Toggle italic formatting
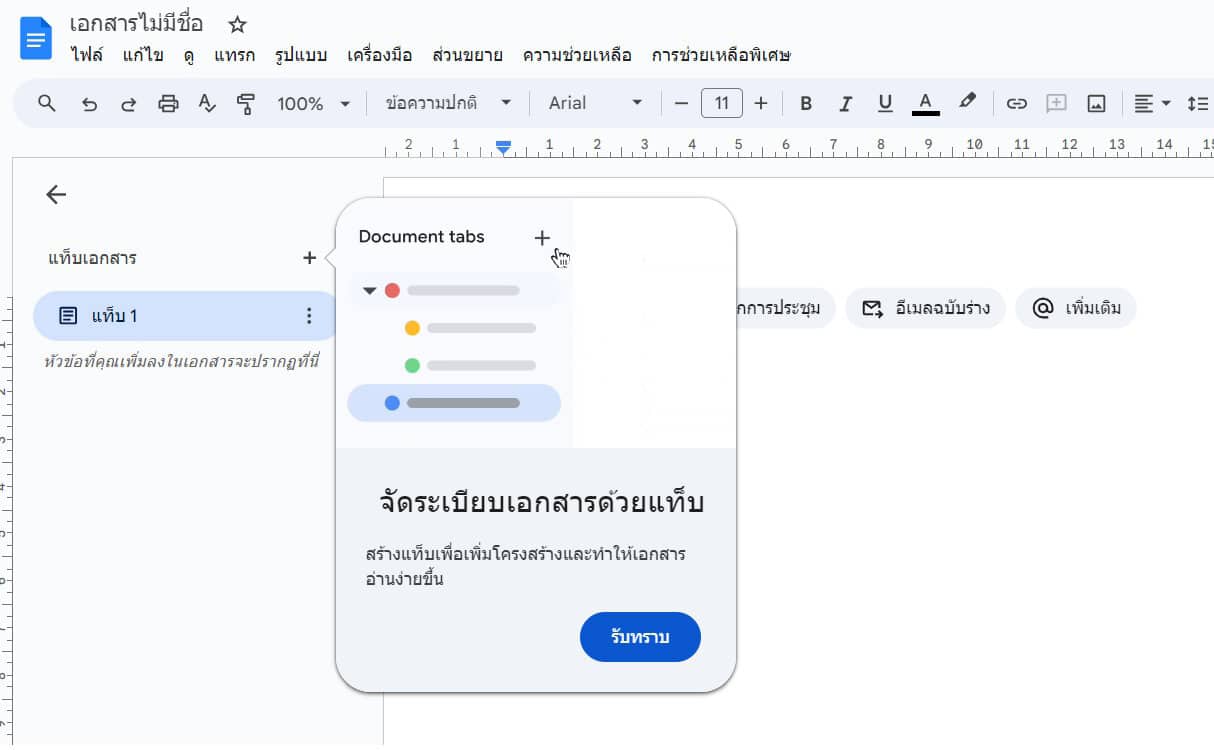The image size is (1214, 750). tap(845, 103)
